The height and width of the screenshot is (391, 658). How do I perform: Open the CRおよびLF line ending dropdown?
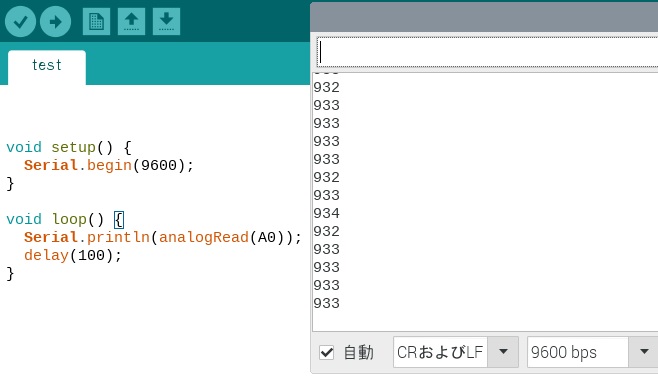(456, 352)
